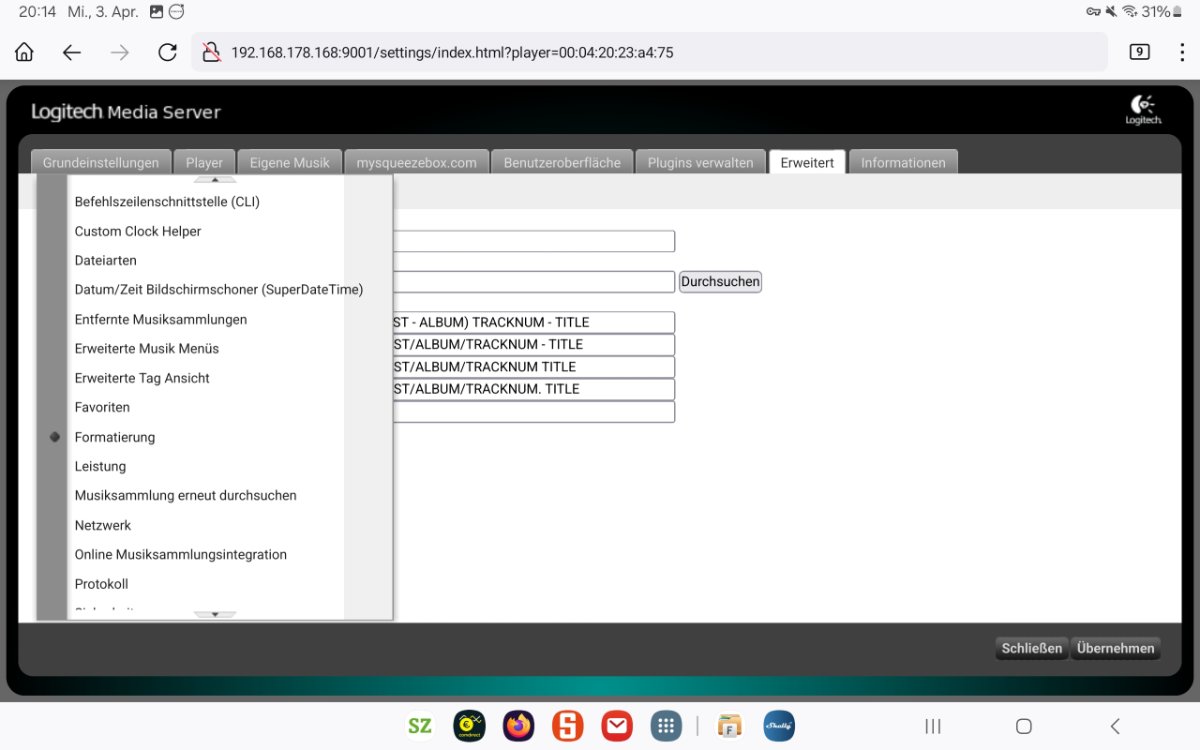Reload the page with the refresh icon
The image size is (1200, 750).
tap(167, 53)
